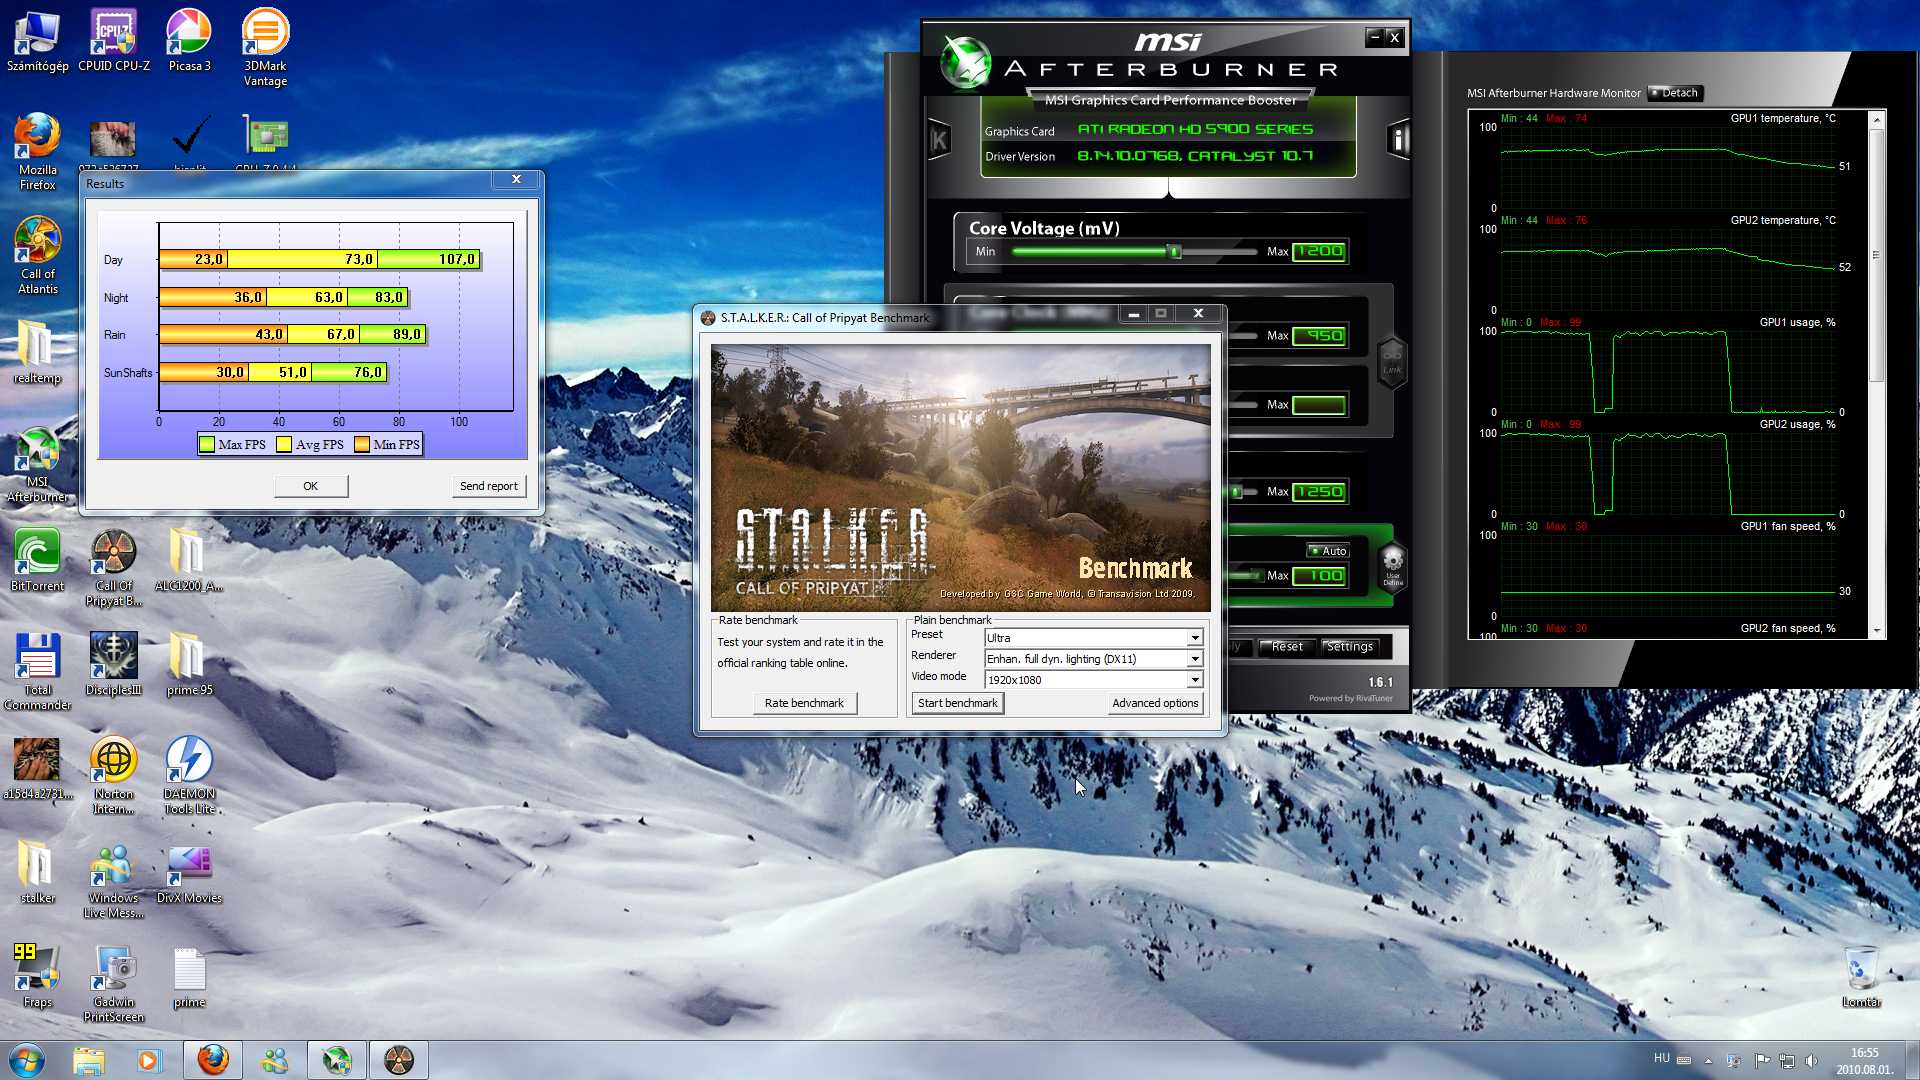
Task: Click Send report in the Results dialog
Action: tap(489, 486)
